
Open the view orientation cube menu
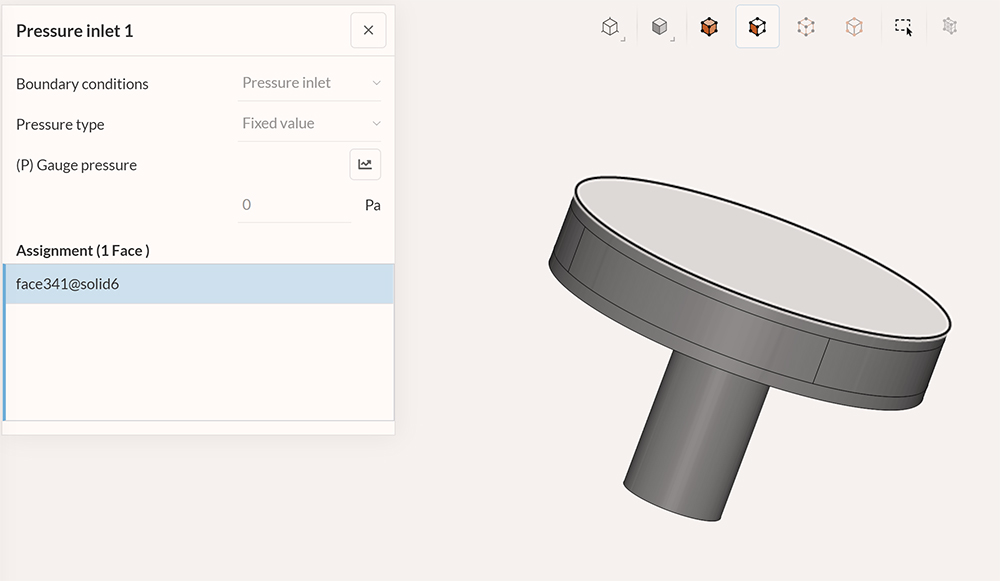coord(611,27)
